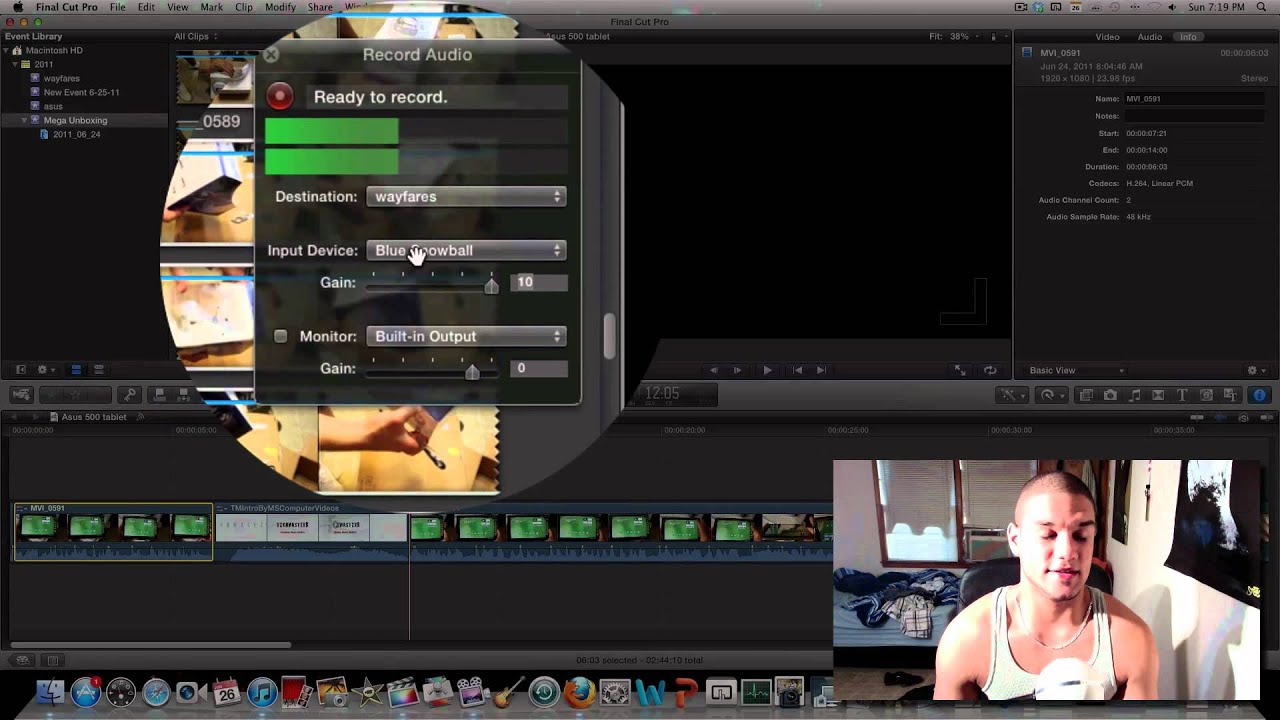Open the Generators browser

pyautogui.click(x=1206, y=395)
